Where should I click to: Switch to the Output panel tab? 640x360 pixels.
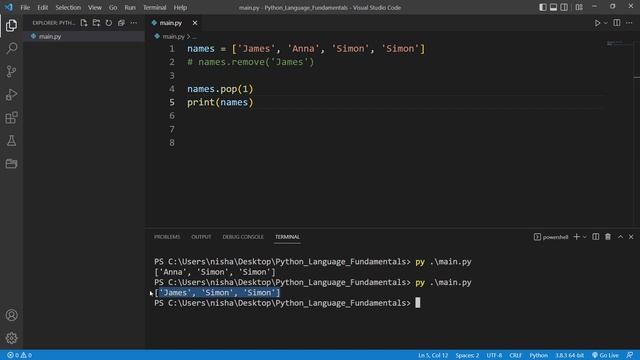tap(201, 237)
